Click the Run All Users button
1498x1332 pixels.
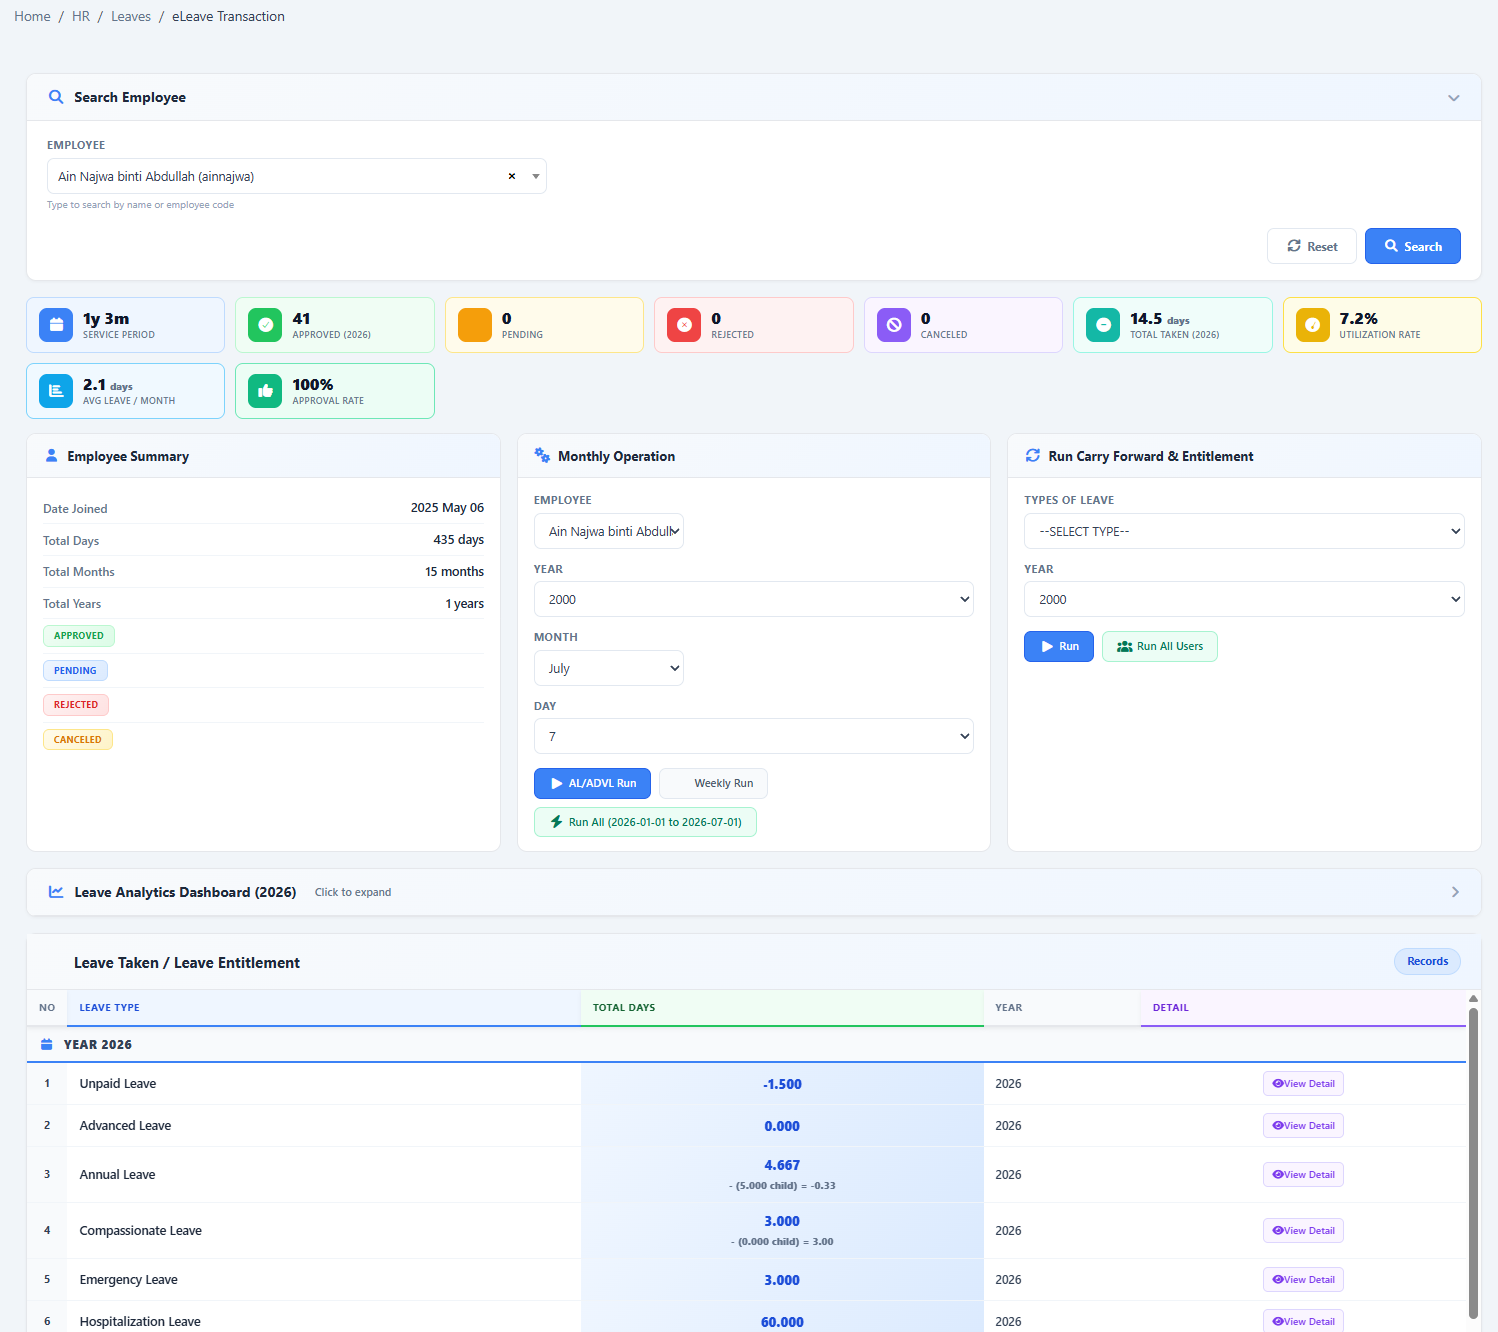coord(1160,646)
